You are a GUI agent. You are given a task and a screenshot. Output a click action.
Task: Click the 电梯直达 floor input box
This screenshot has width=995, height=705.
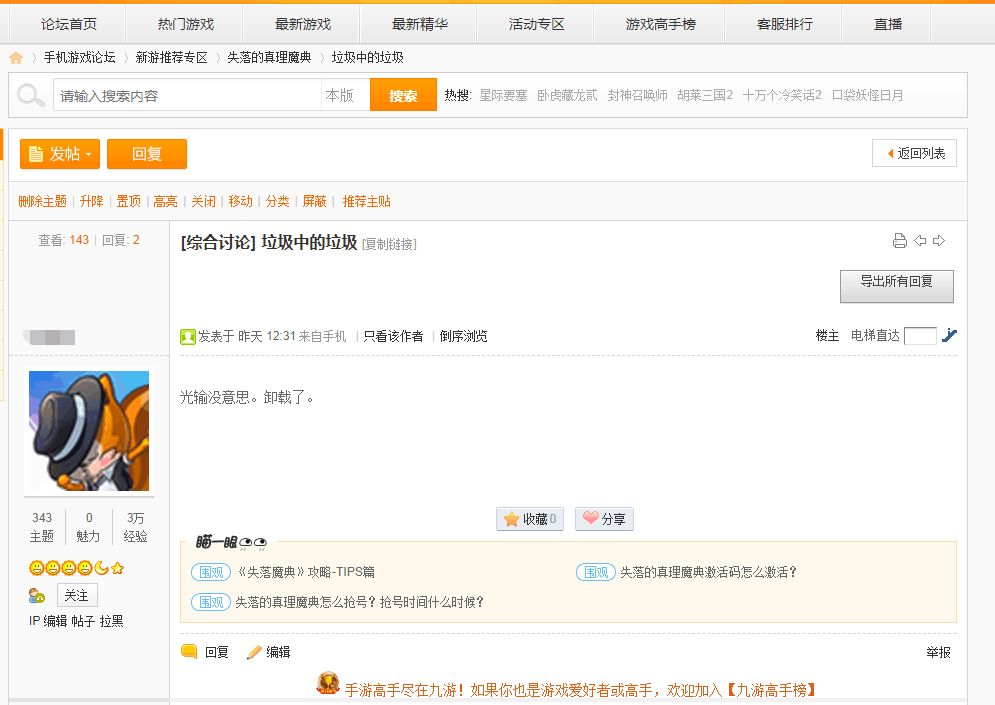click(920, 336)
